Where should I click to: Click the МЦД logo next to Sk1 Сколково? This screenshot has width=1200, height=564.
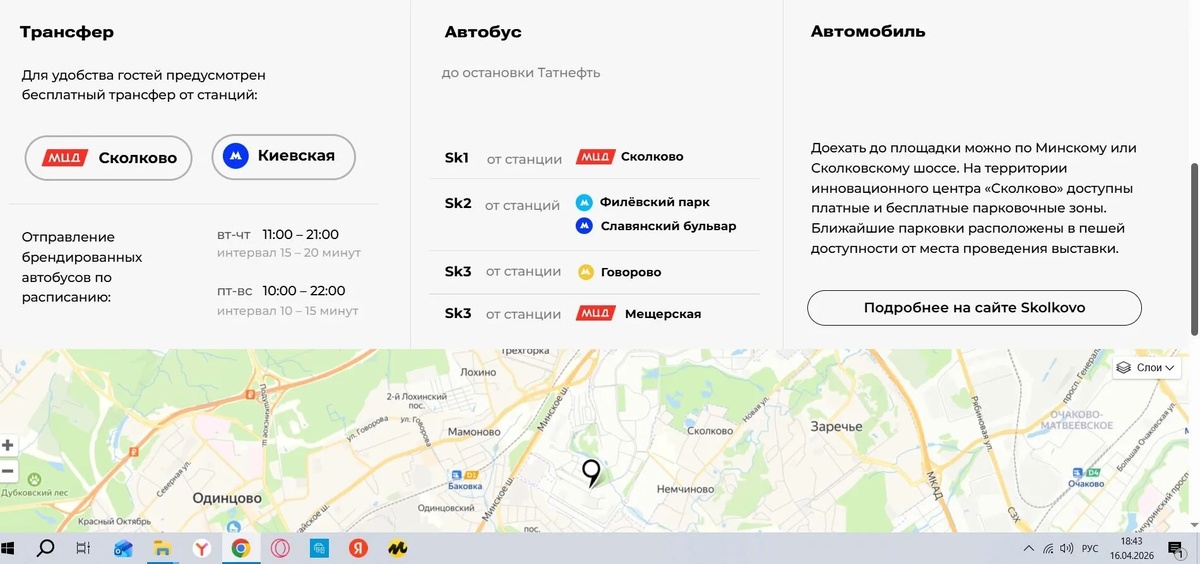tap(596, 157)
